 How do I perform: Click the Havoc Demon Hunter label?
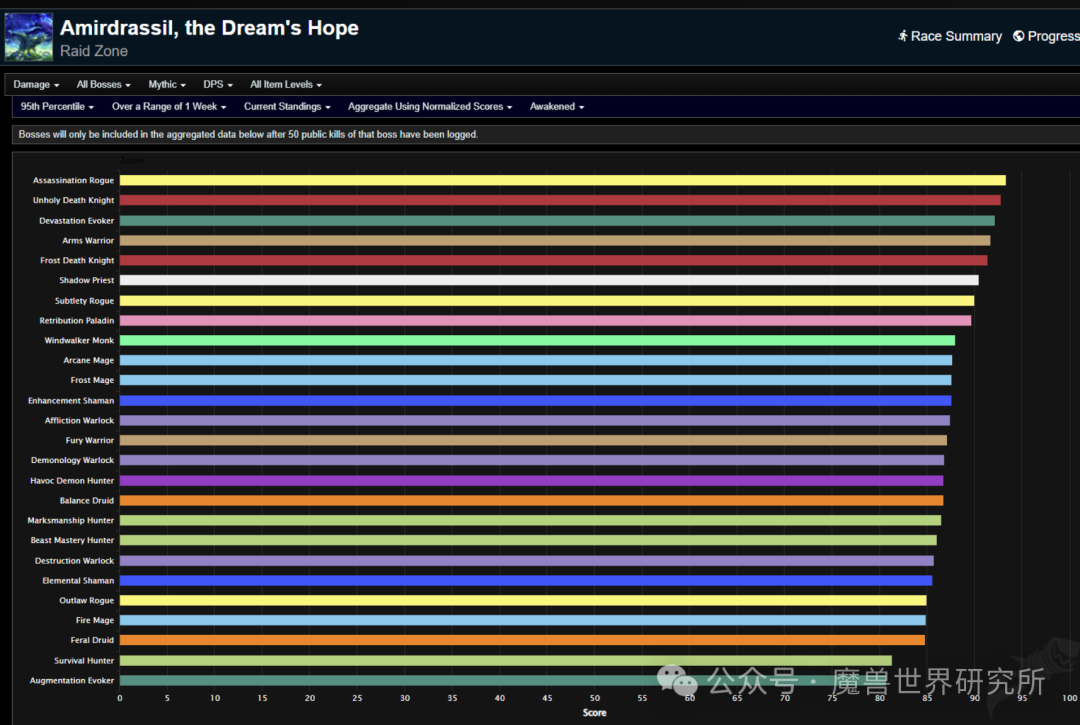pyautogui.click(x=72, y=481)
